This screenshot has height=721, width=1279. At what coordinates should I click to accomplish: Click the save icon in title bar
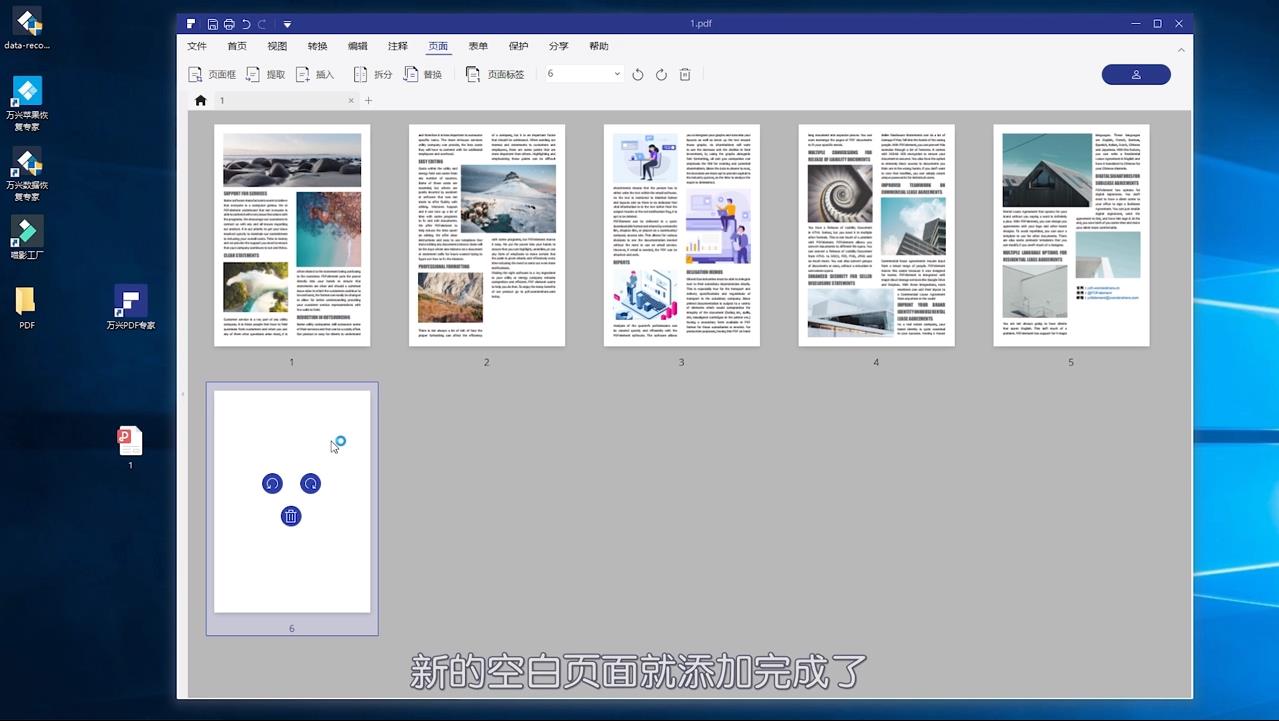tap(213, 24)
